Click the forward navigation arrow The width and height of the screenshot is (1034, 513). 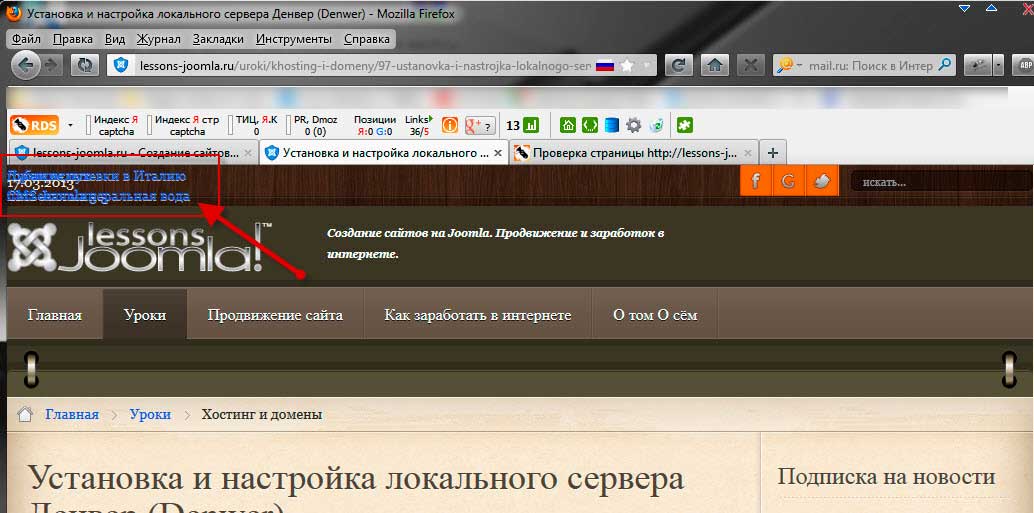(x=51, y=65)
